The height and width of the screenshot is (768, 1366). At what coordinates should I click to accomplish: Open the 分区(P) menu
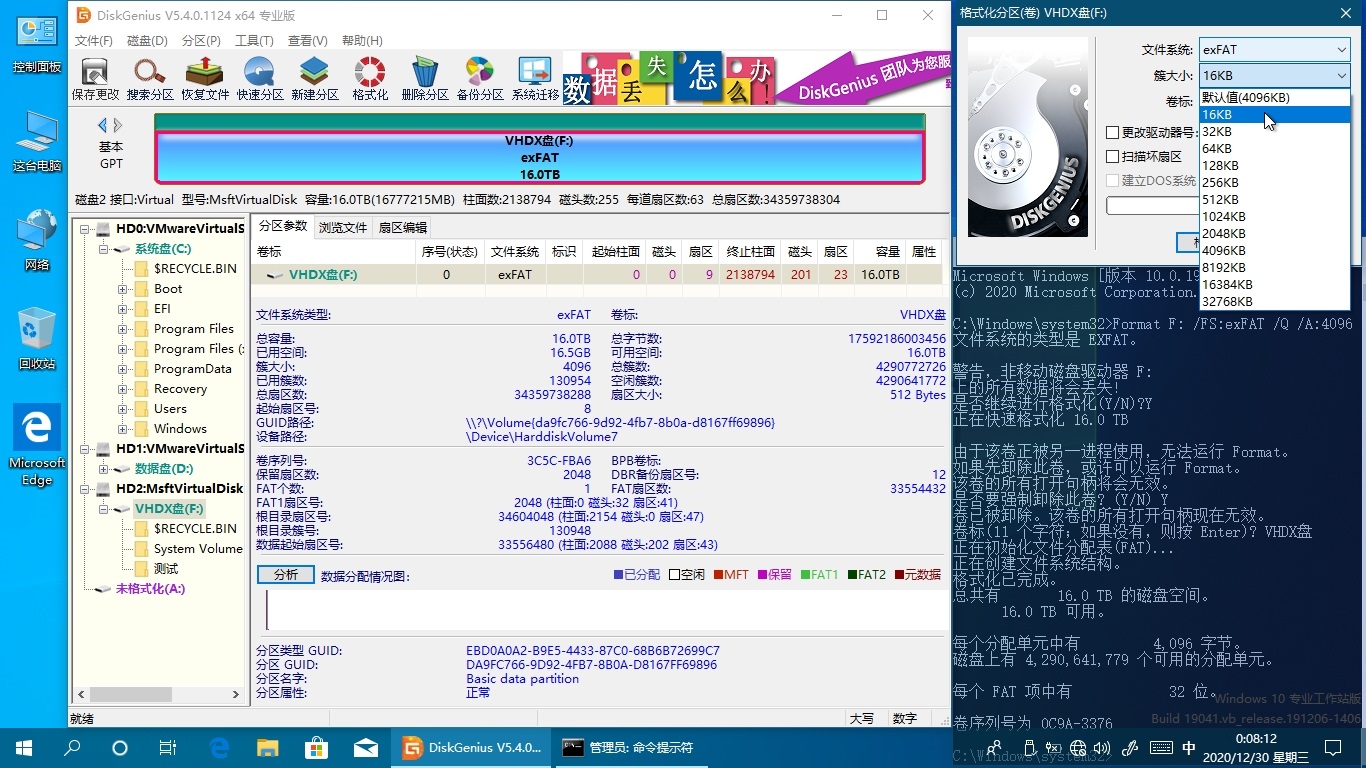click(201, 40)
